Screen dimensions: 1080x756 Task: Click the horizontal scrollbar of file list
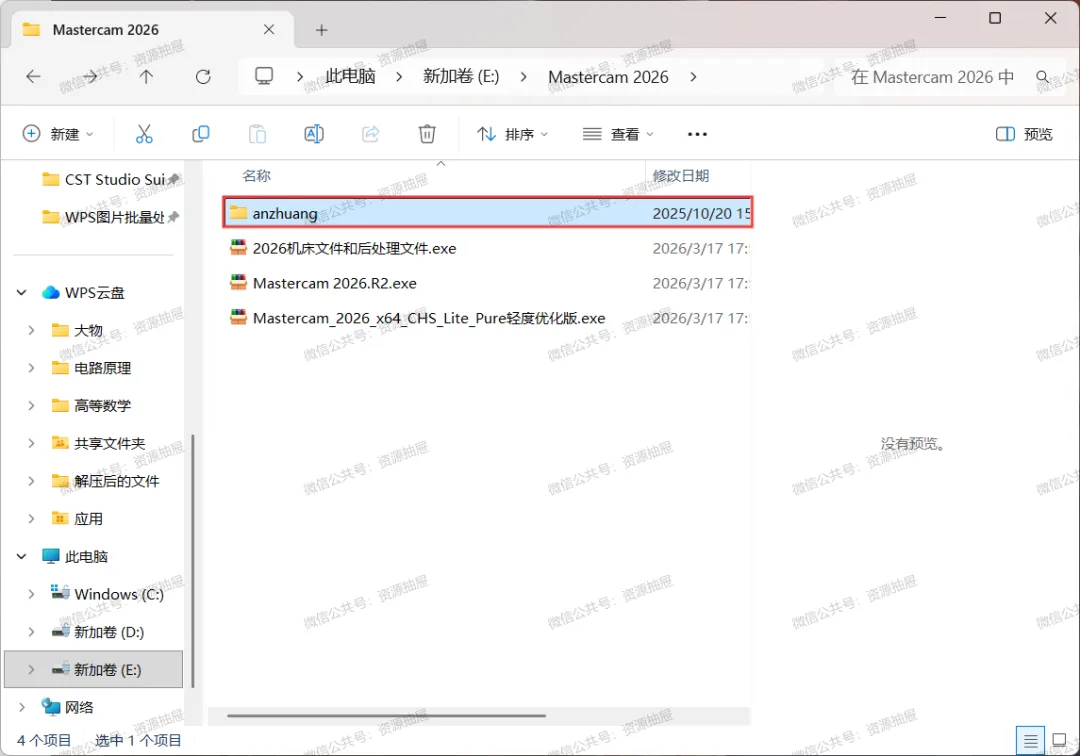(x=386, y=715)
